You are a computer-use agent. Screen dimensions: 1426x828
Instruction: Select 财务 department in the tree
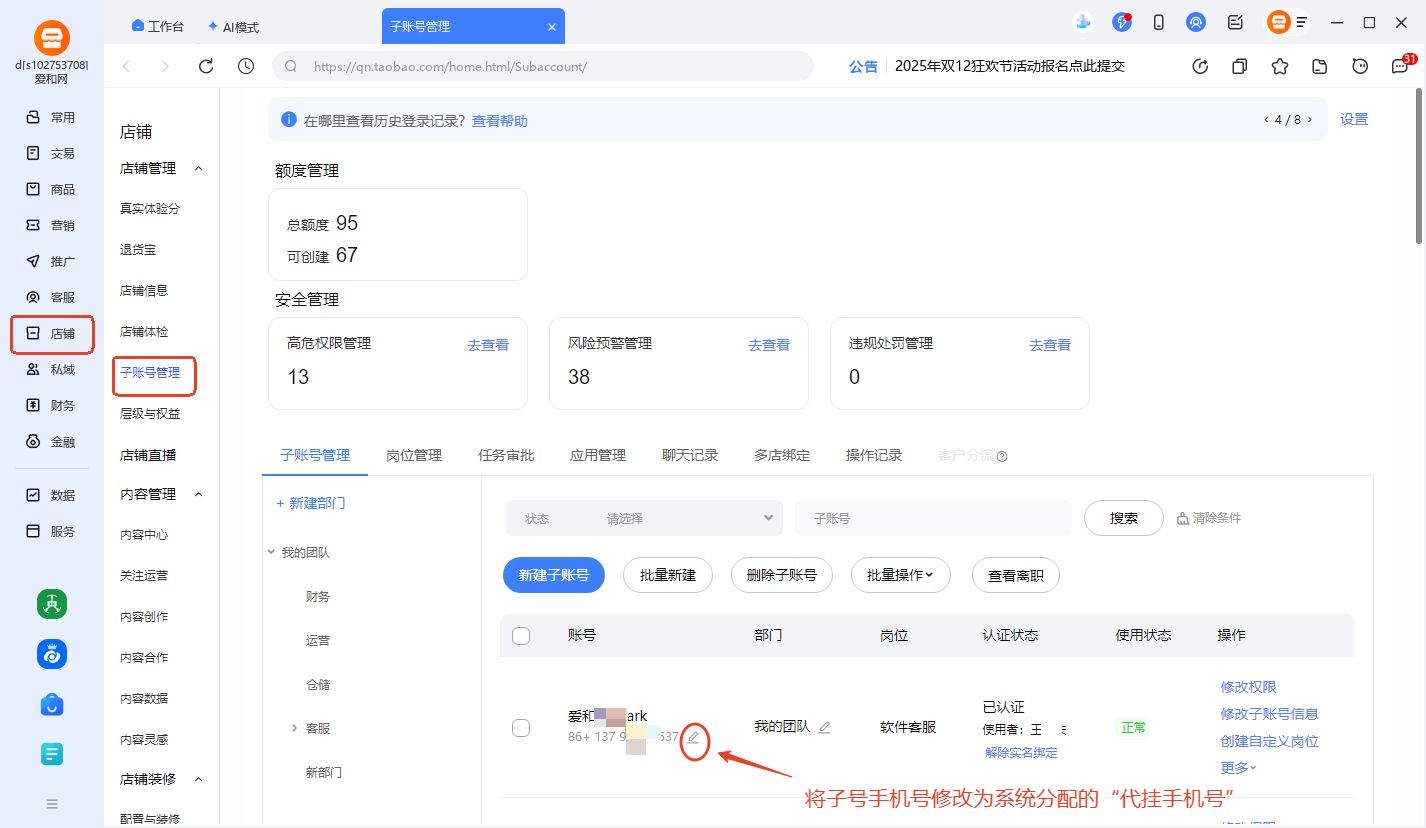point(318,596)
